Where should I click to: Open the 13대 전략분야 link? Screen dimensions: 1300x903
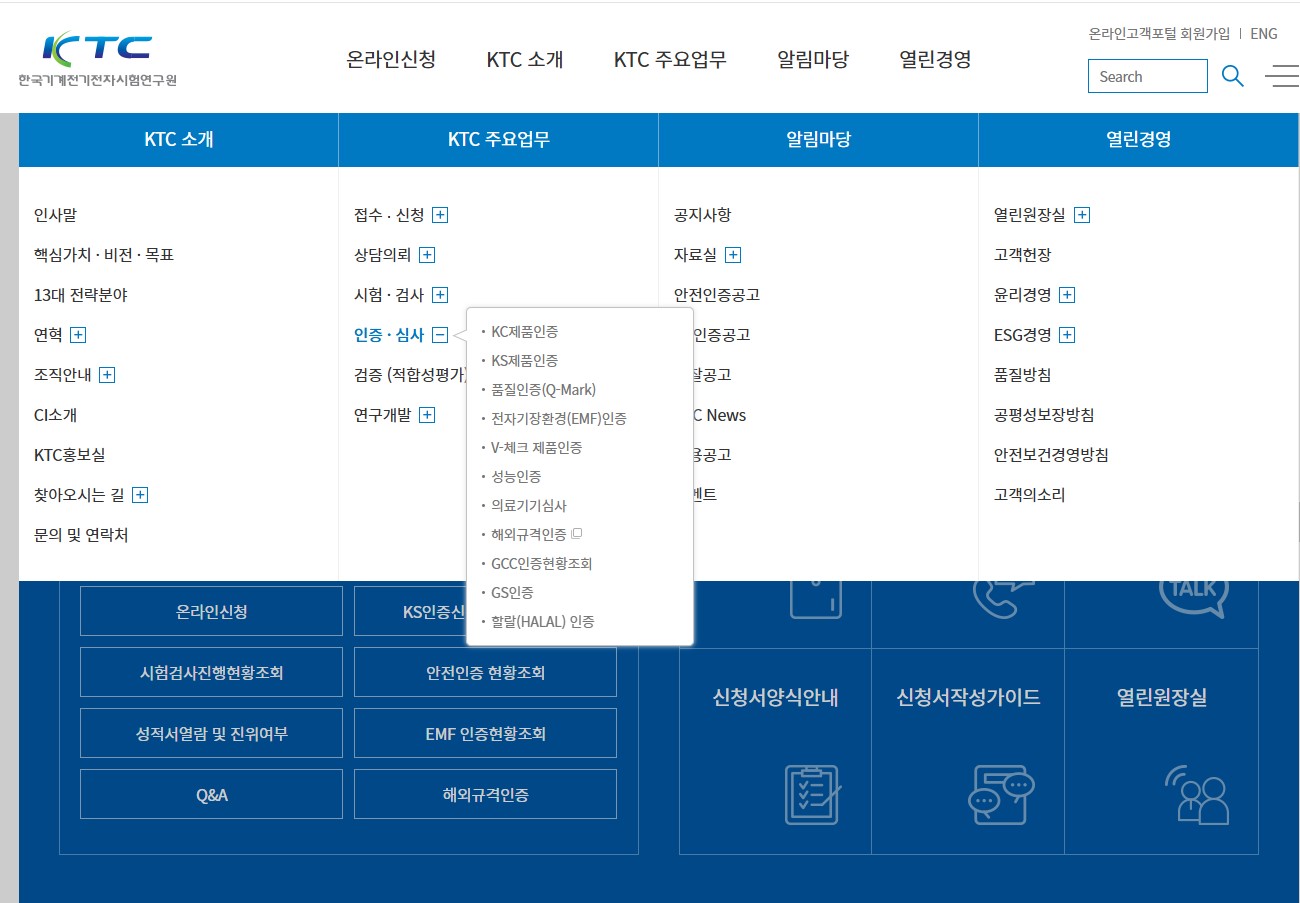coord(80,295)
